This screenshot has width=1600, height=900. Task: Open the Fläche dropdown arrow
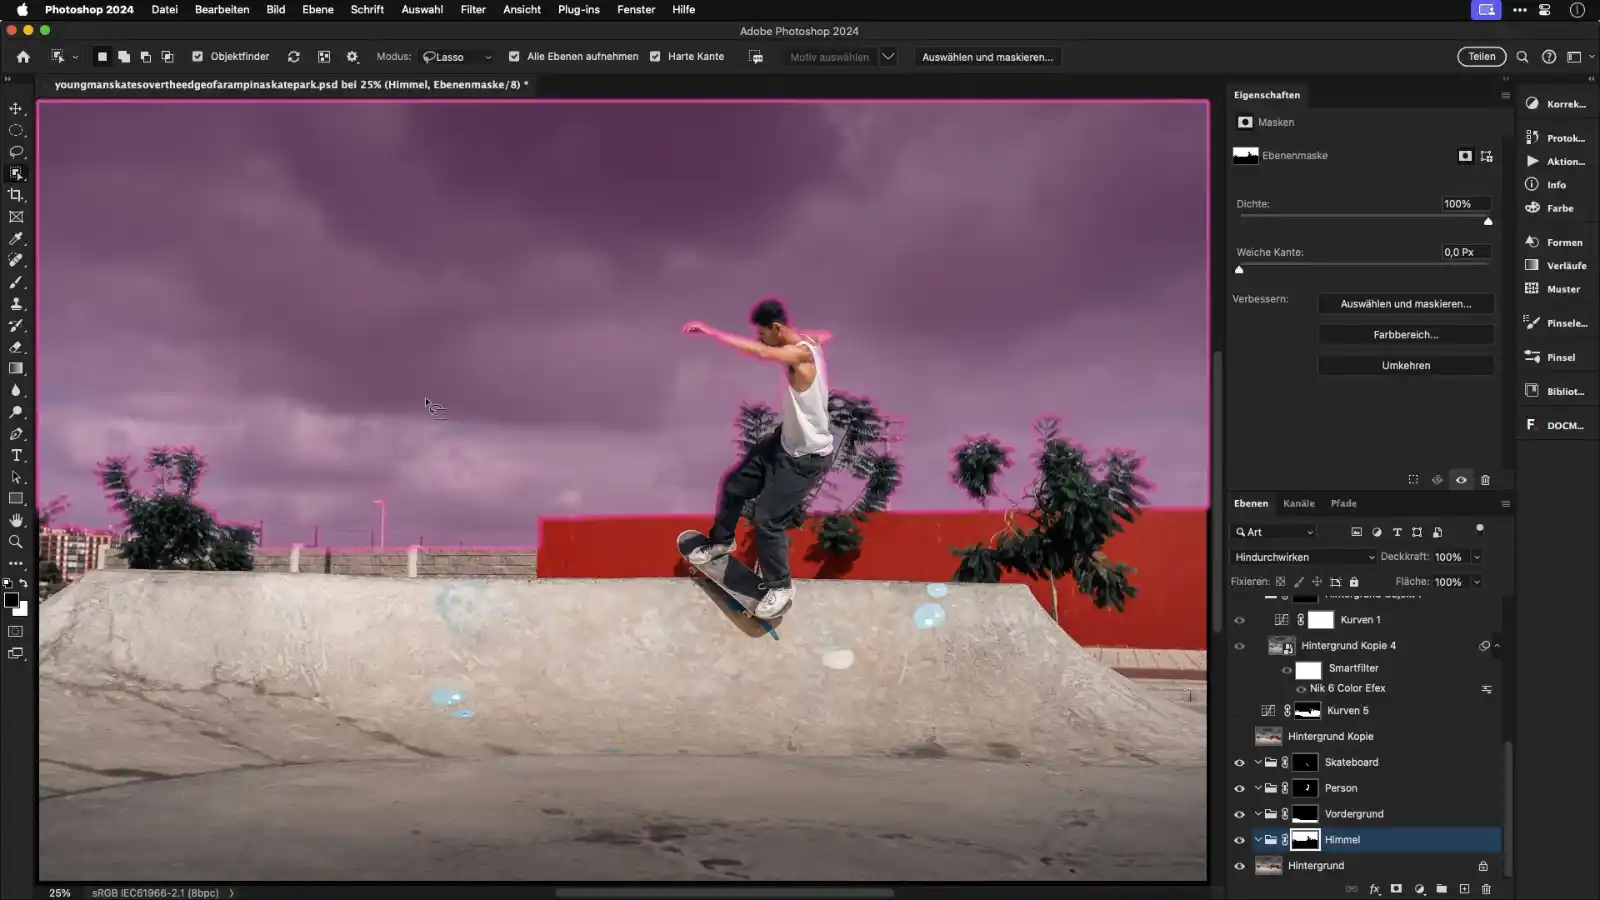tap(1476, 582)
